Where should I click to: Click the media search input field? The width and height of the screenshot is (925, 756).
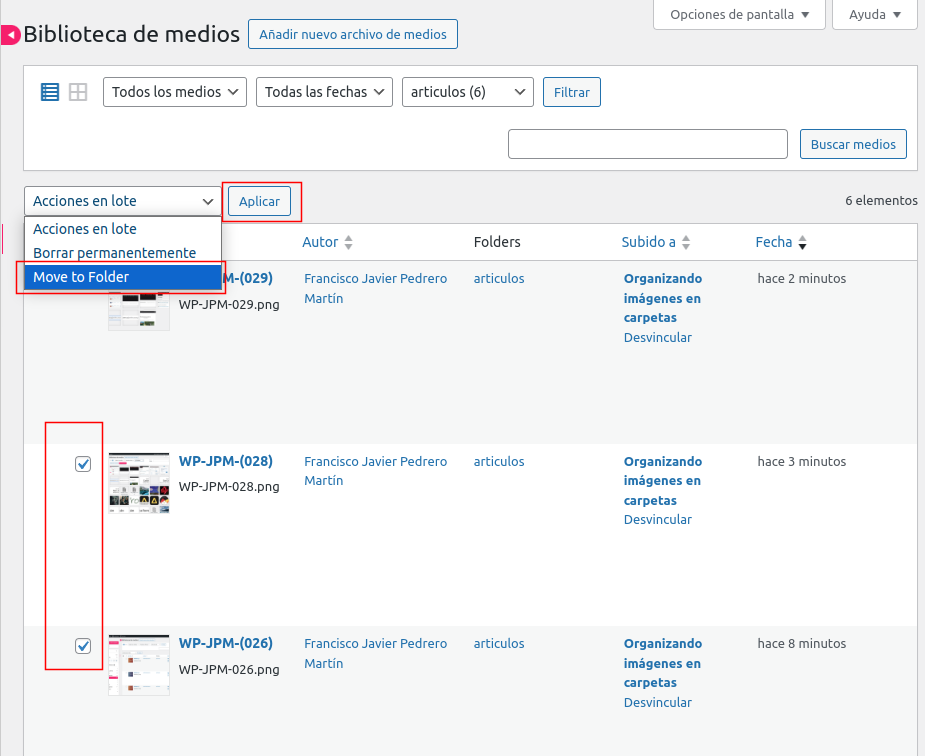click(648, 144)
